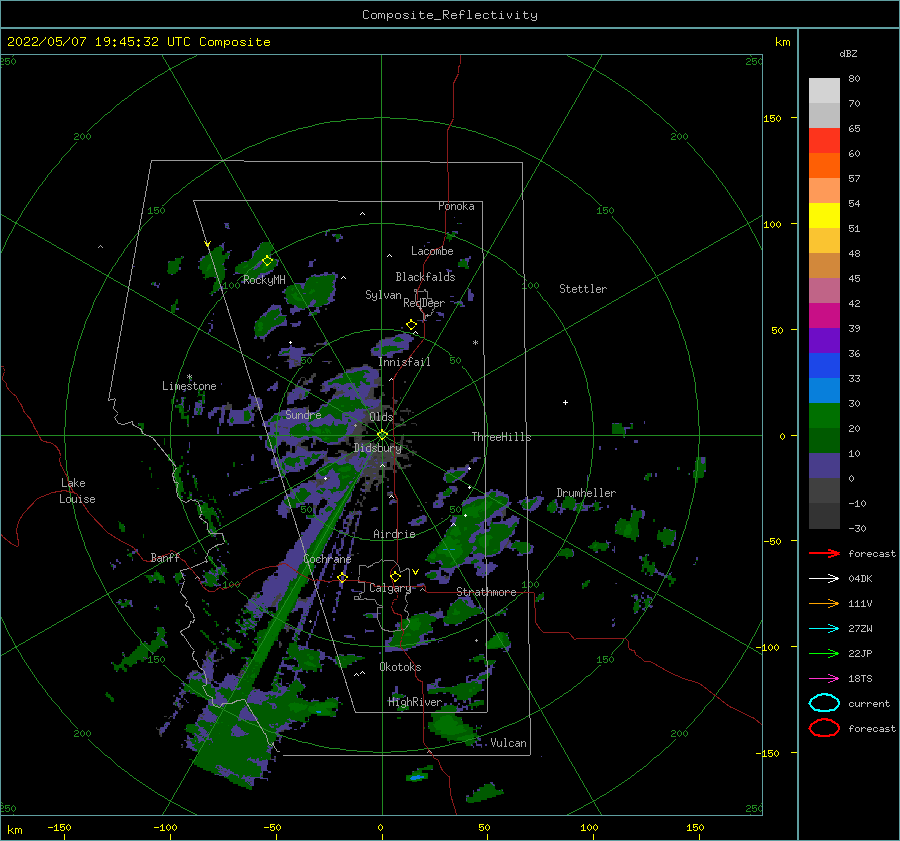Click yellow diamond at radar center by Olds
This screenshot has width=900, height=841.
[382, 435]
